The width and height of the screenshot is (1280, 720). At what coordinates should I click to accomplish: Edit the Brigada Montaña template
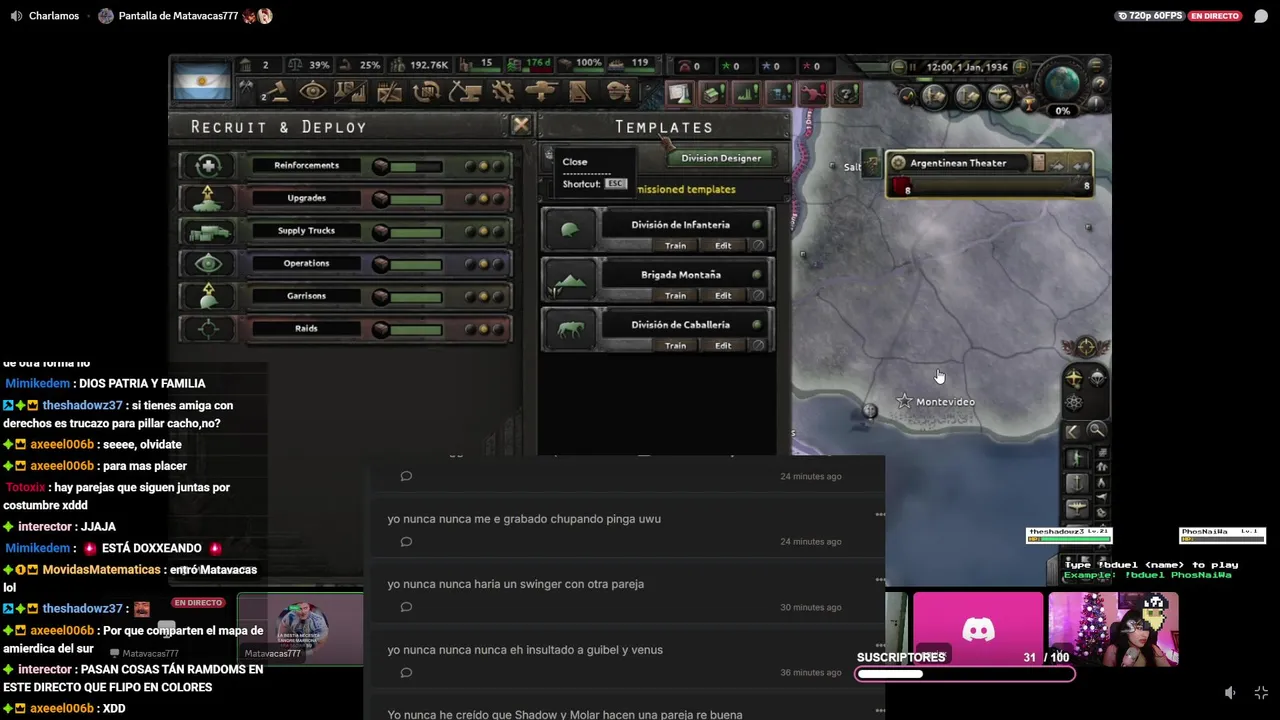click(x=723, y=296)
